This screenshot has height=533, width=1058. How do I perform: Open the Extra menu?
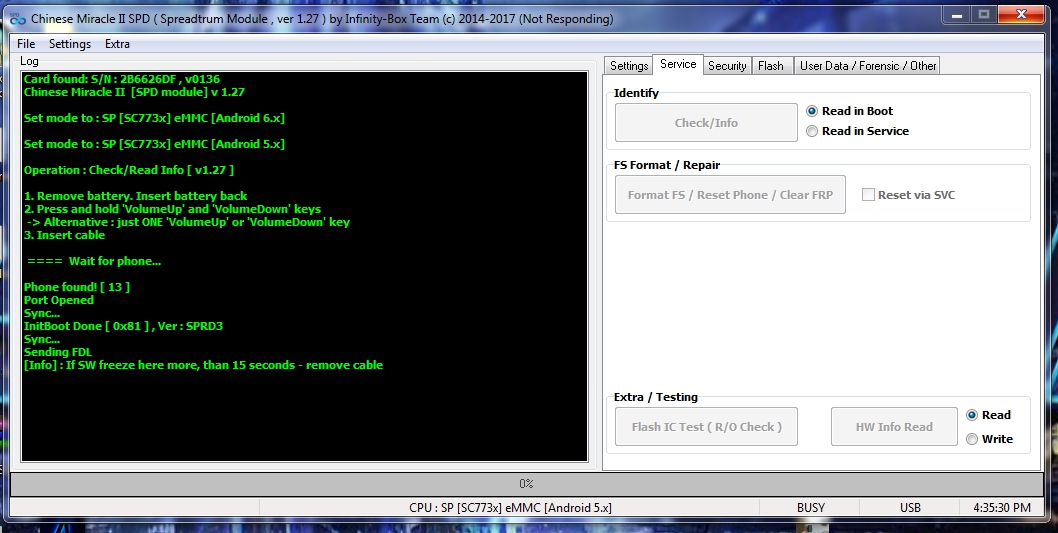tap(117, 44)
